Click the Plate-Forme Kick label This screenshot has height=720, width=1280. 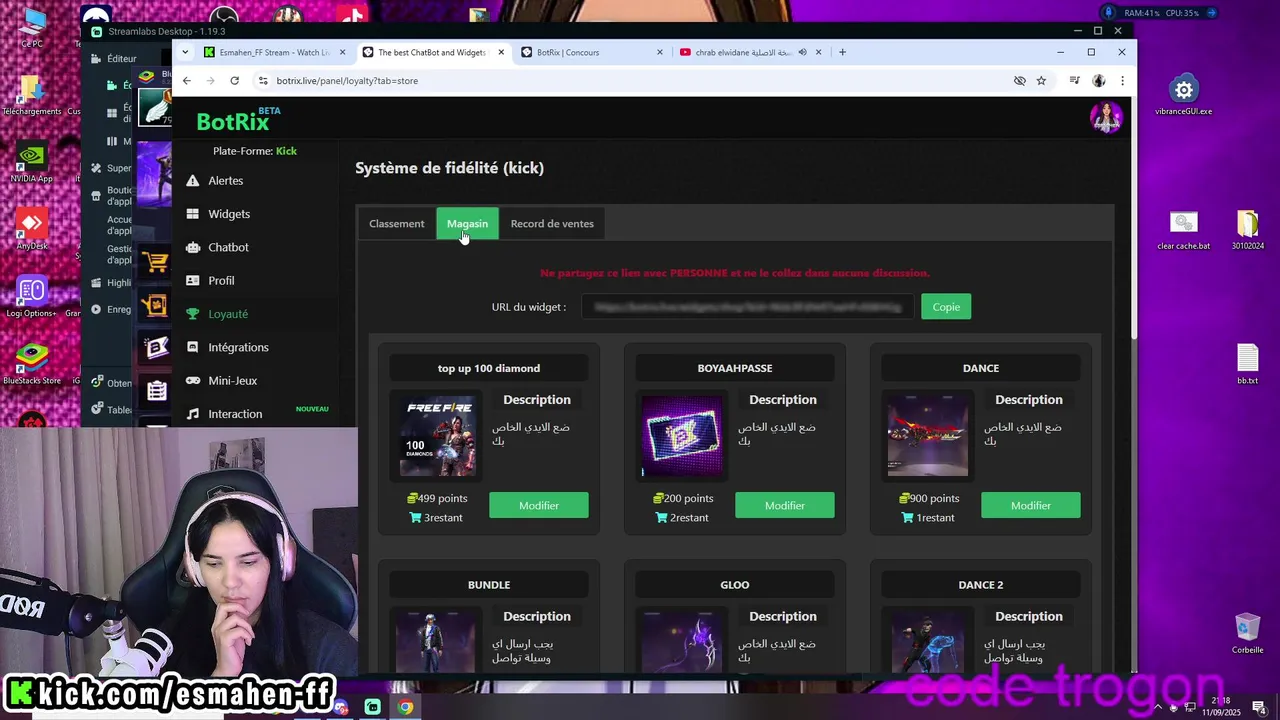(255, 151)
